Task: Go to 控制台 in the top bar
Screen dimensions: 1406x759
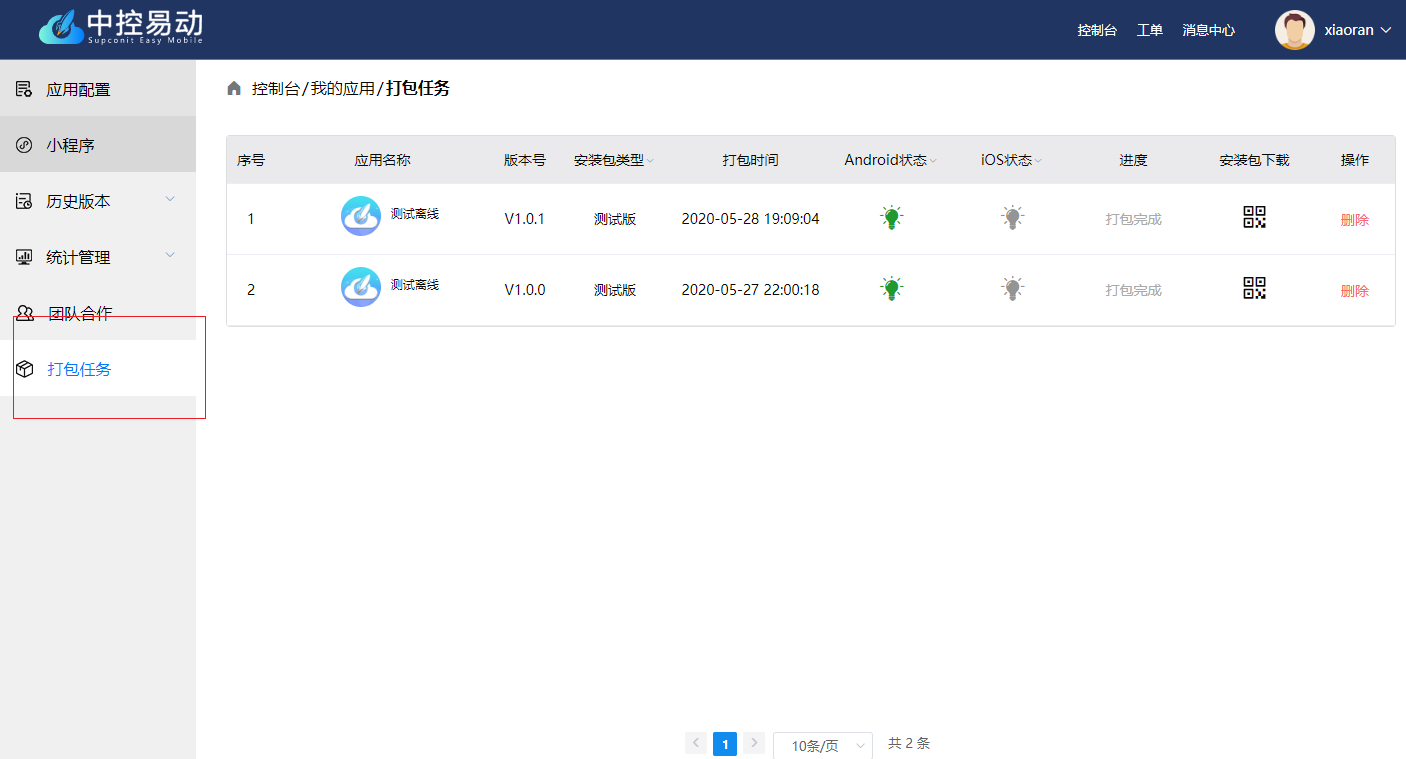Action: coord(1097,30)
